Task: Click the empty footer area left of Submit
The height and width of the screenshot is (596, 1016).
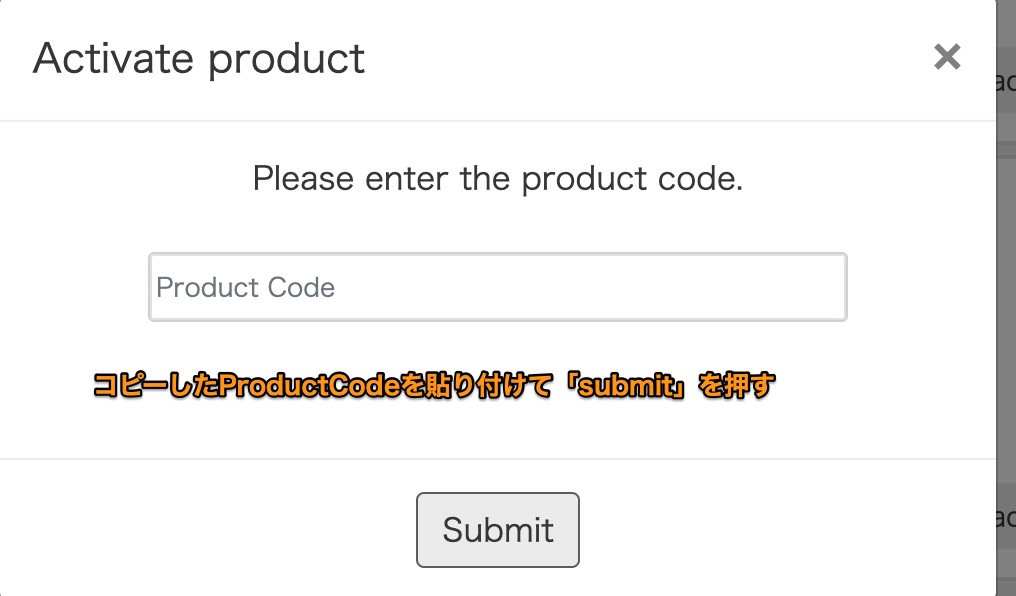Action: point(200,529)
